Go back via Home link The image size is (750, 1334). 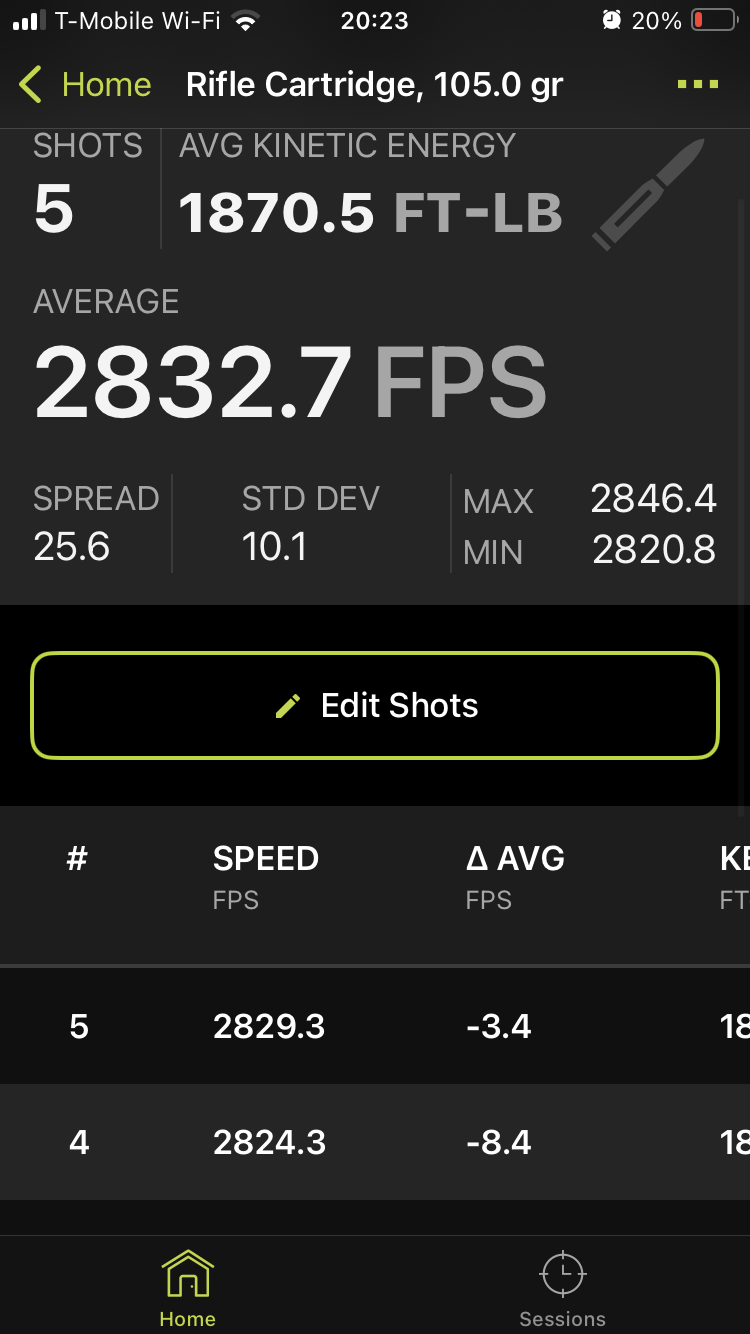[106, 85]
